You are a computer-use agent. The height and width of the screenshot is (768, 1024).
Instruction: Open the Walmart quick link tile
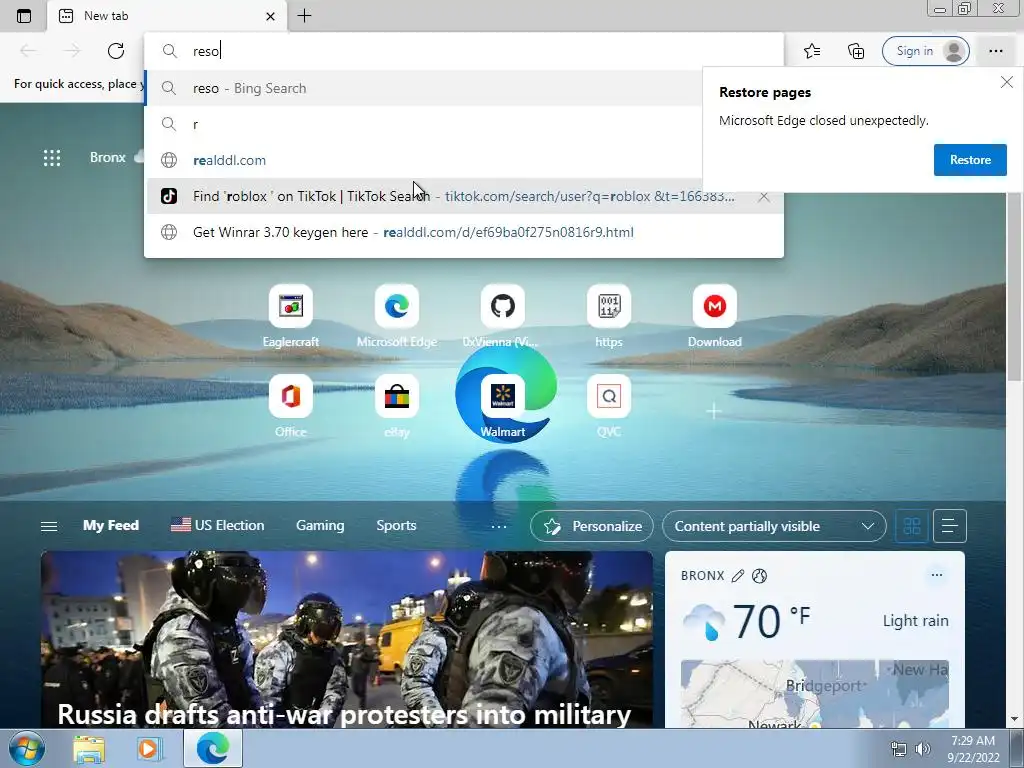click(502, 406)
